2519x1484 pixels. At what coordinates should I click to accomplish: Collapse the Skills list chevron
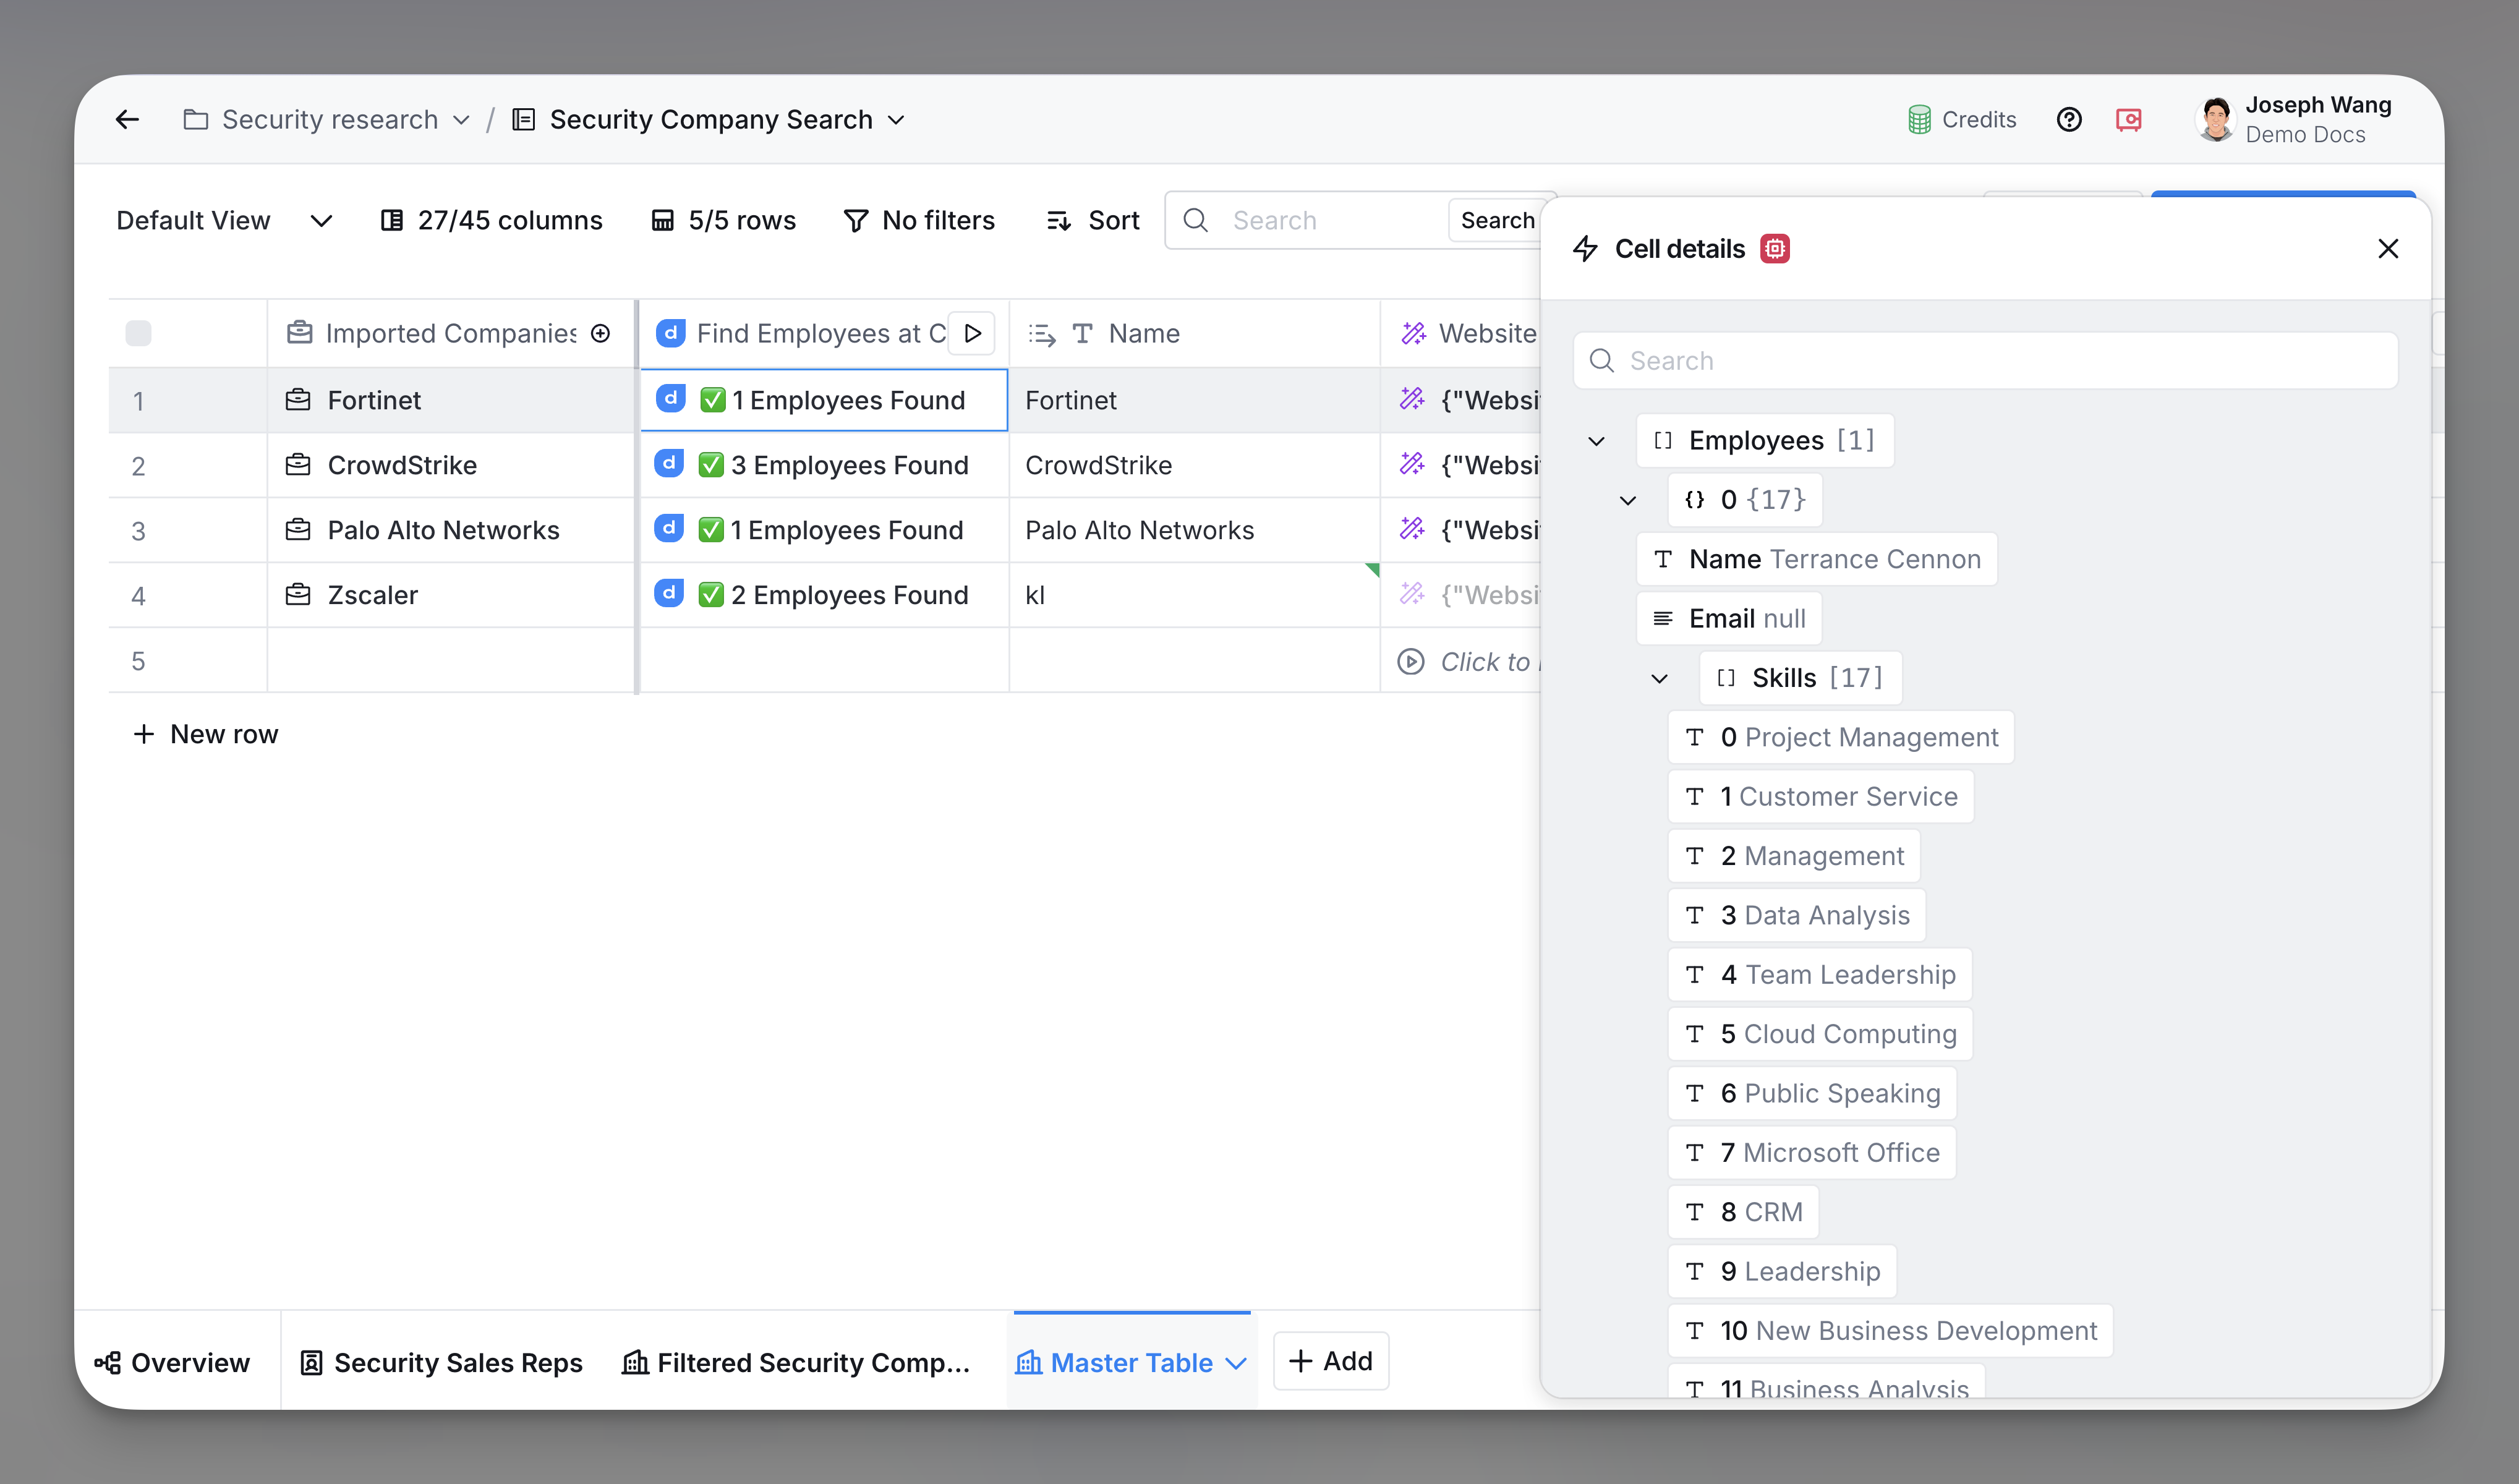pos(1659,679)
